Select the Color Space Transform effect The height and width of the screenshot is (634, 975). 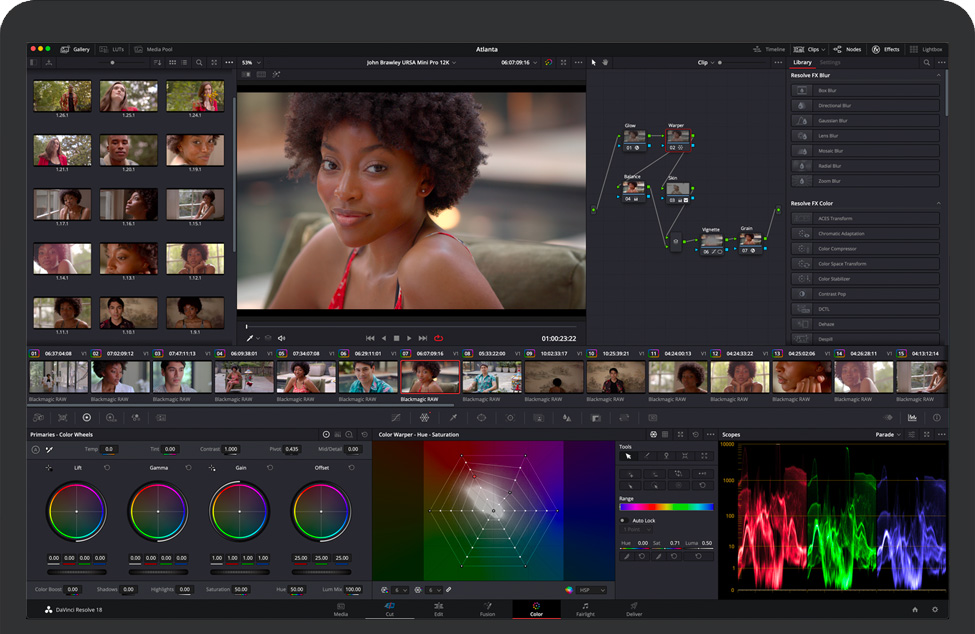click(x=841, y=263)
